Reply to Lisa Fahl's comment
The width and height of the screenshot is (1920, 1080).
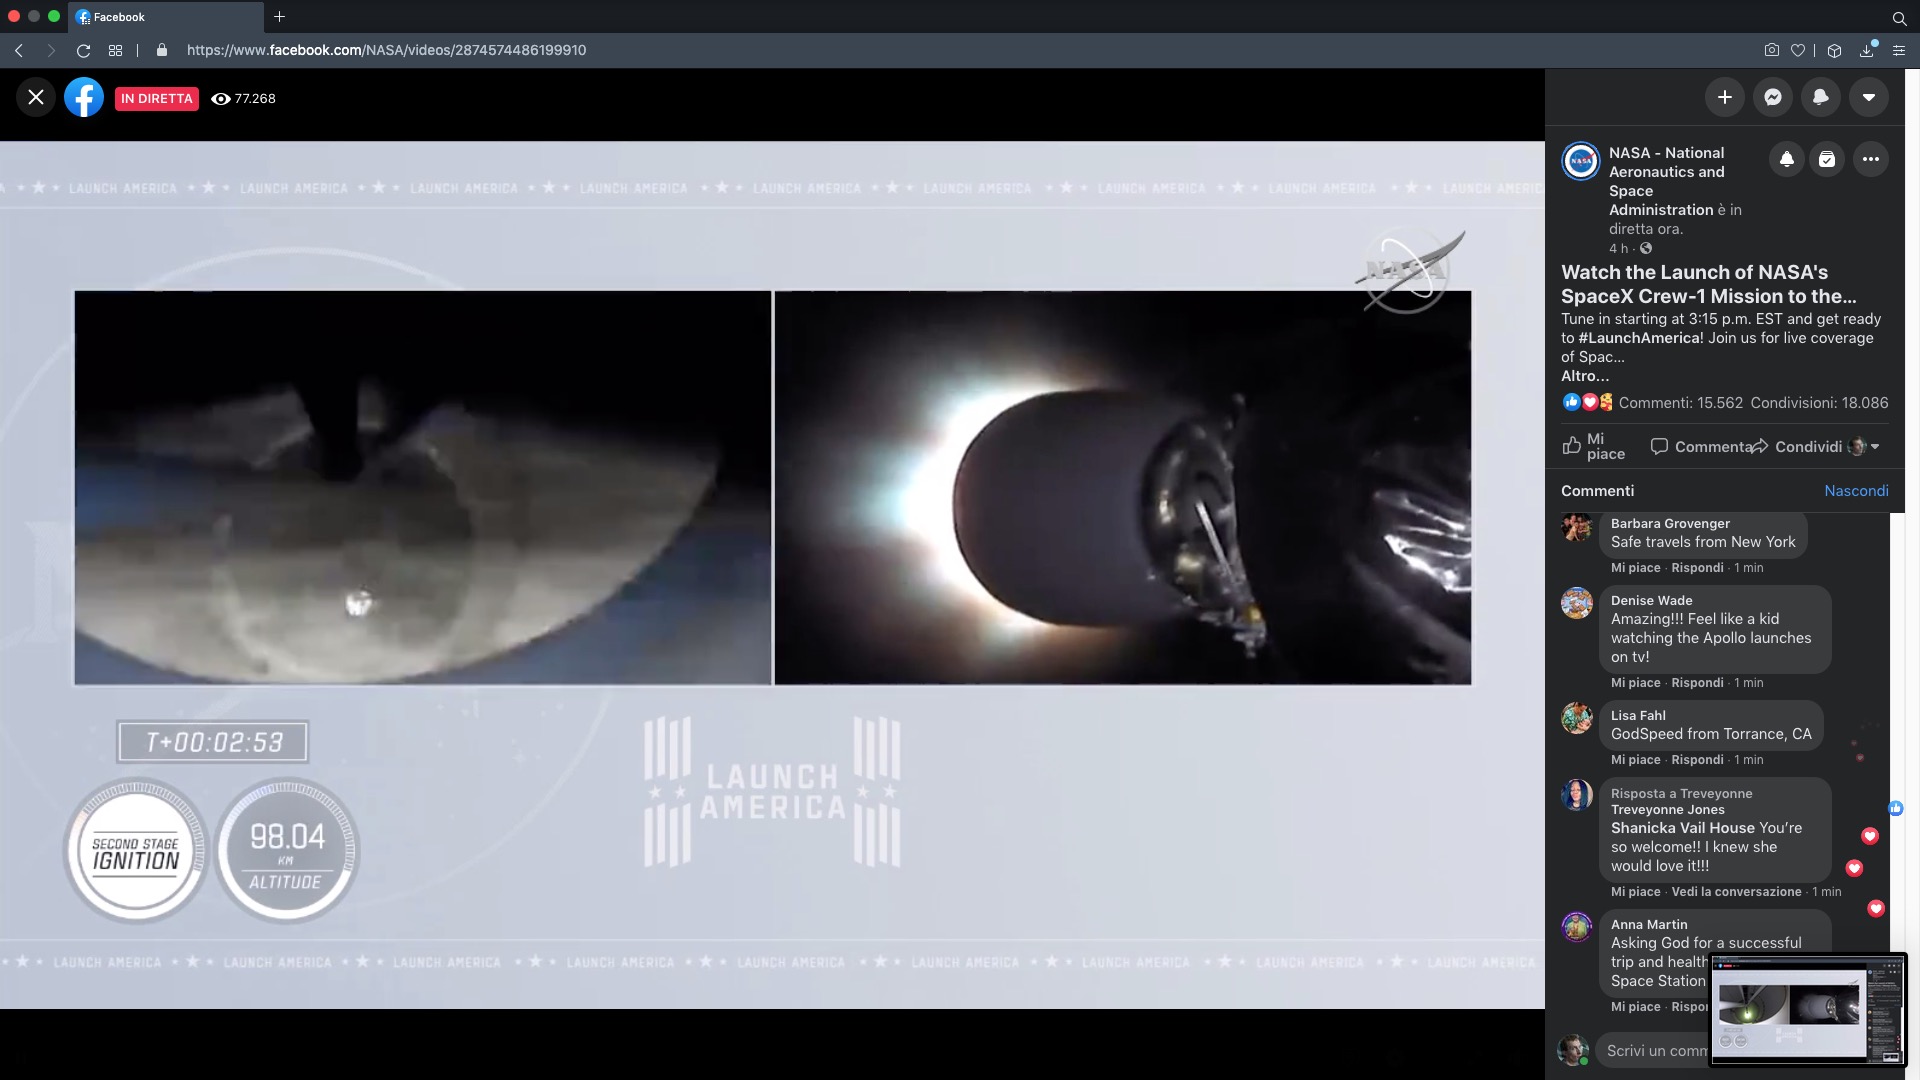(1697, 760)
